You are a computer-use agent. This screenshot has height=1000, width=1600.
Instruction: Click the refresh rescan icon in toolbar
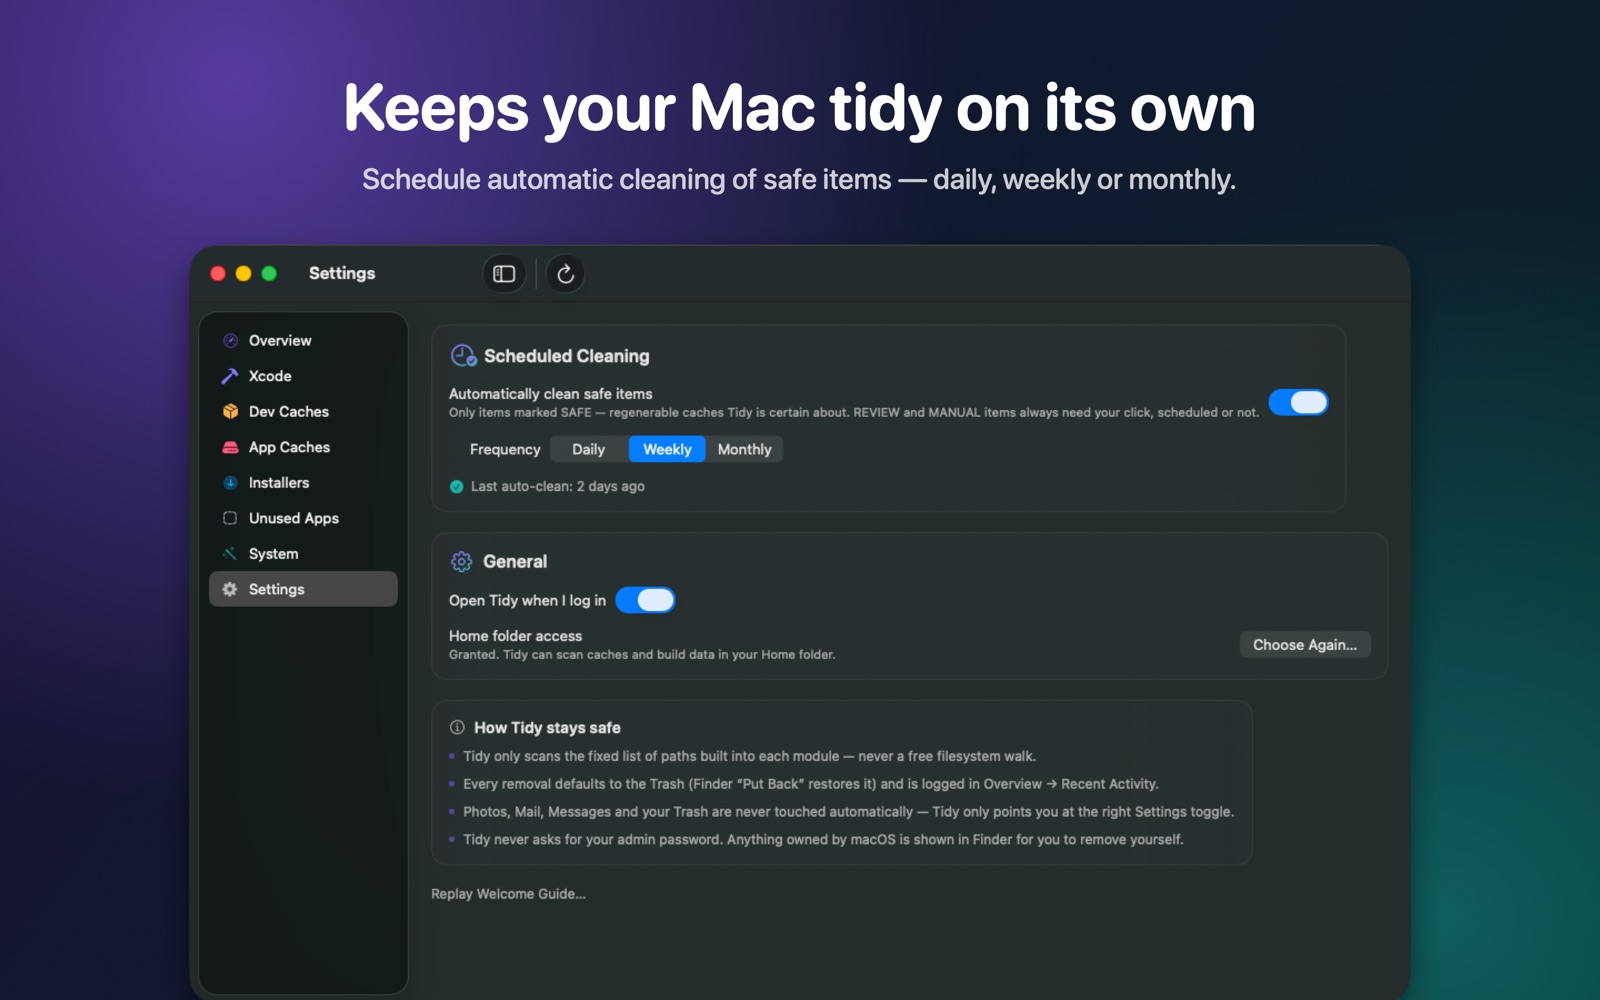(565, 274)
